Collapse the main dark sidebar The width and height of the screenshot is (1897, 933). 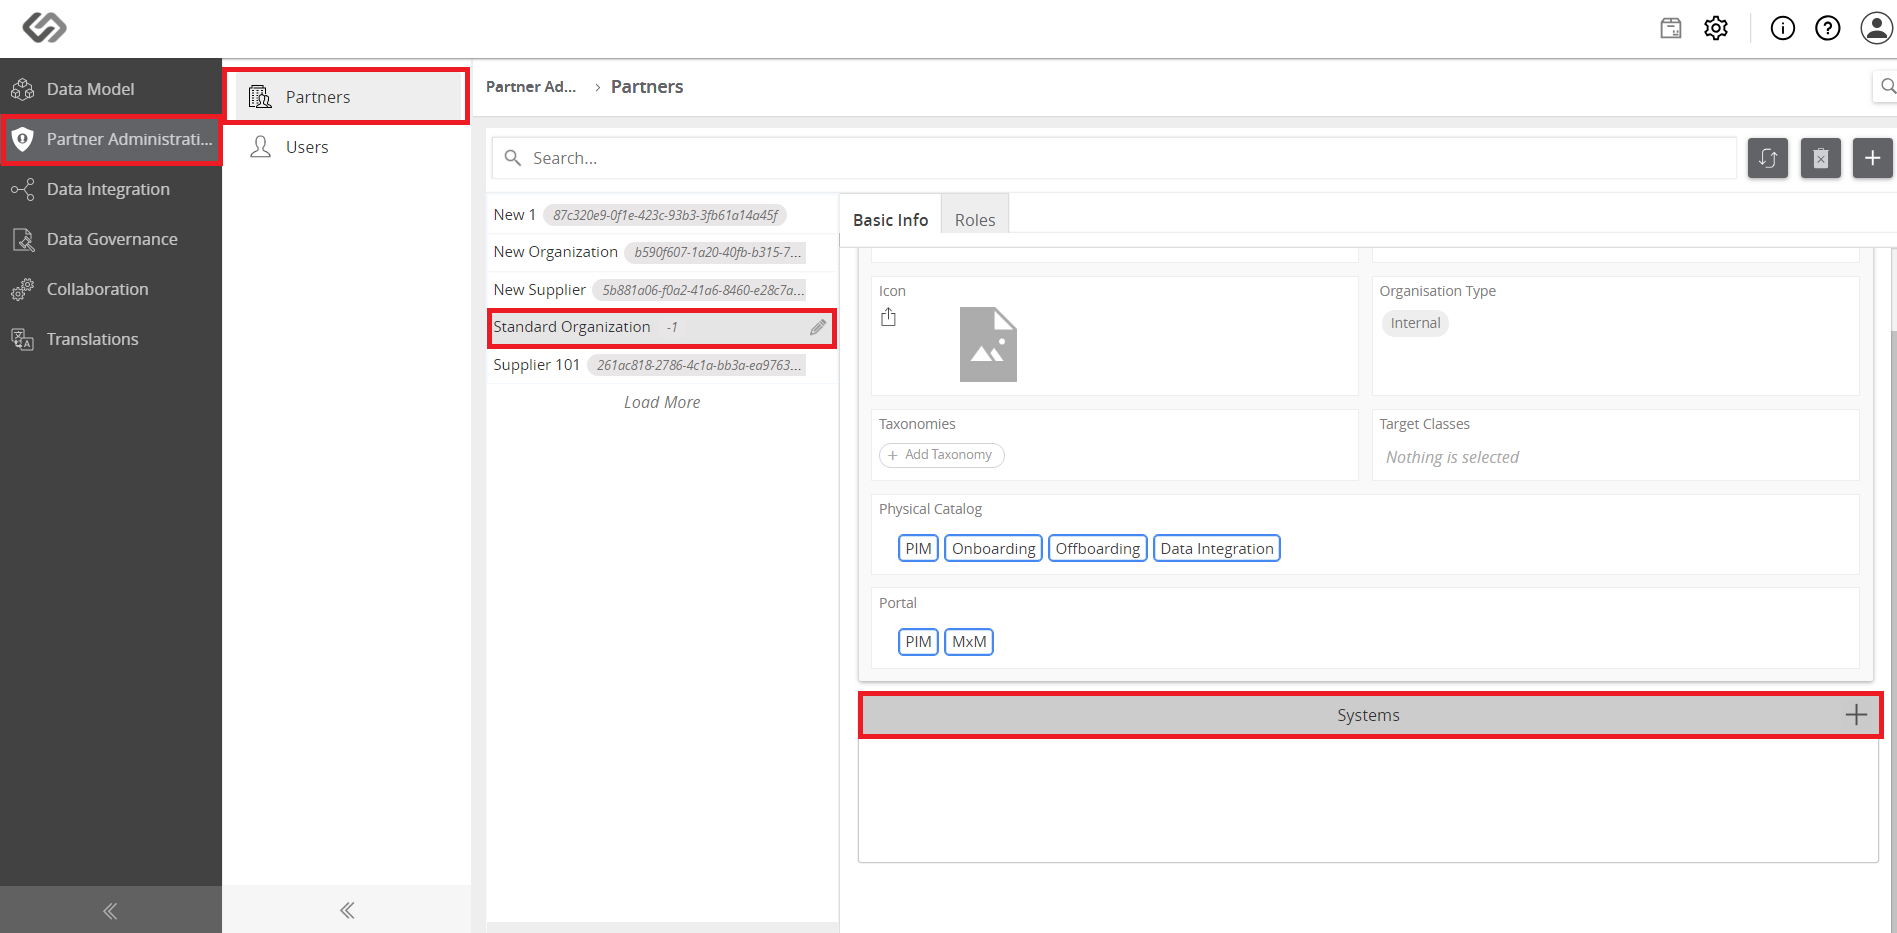point(110,910)
